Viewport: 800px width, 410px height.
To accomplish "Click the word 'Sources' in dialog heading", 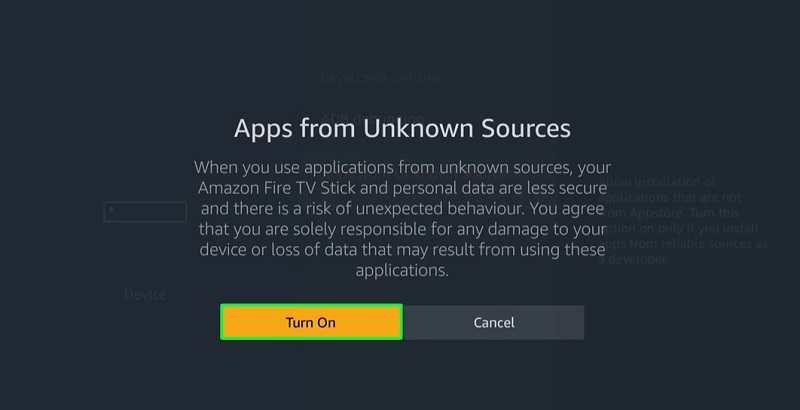I will (526, 129).
